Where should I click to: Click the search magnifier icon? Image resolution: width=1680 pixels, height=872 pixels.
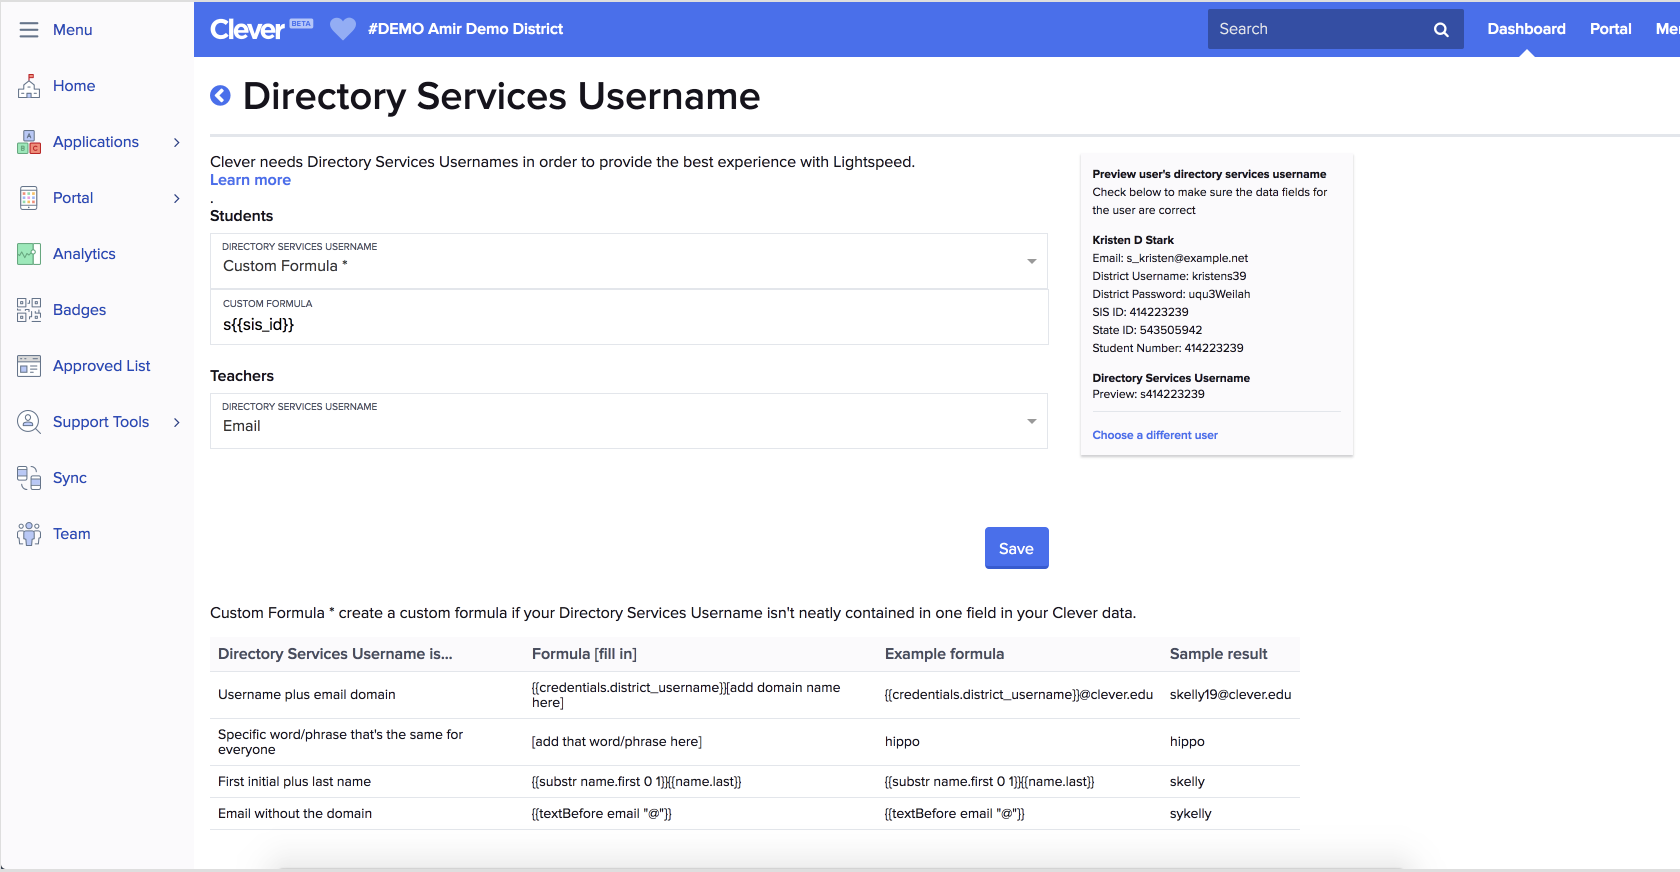(x=1441, y=30)
